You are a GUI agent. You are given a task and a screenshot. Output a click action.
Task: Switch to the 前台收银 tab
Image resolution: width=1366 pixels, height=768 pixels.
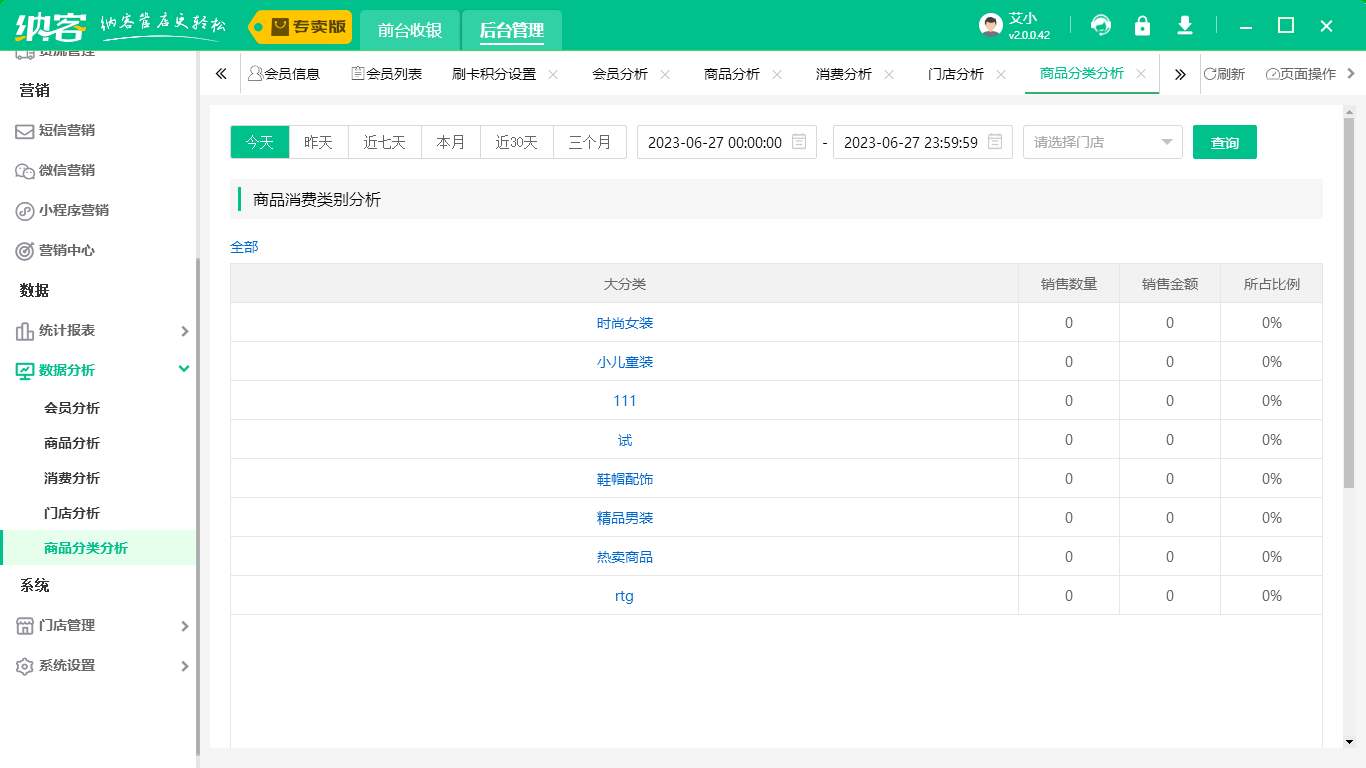click(410, 30)
